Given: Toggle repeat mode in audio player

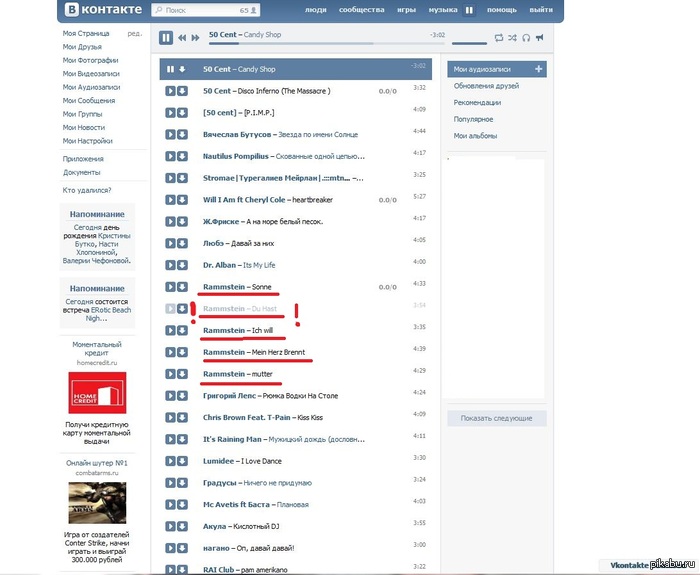Looking at the screenshot, I should [x=499, y=38].
